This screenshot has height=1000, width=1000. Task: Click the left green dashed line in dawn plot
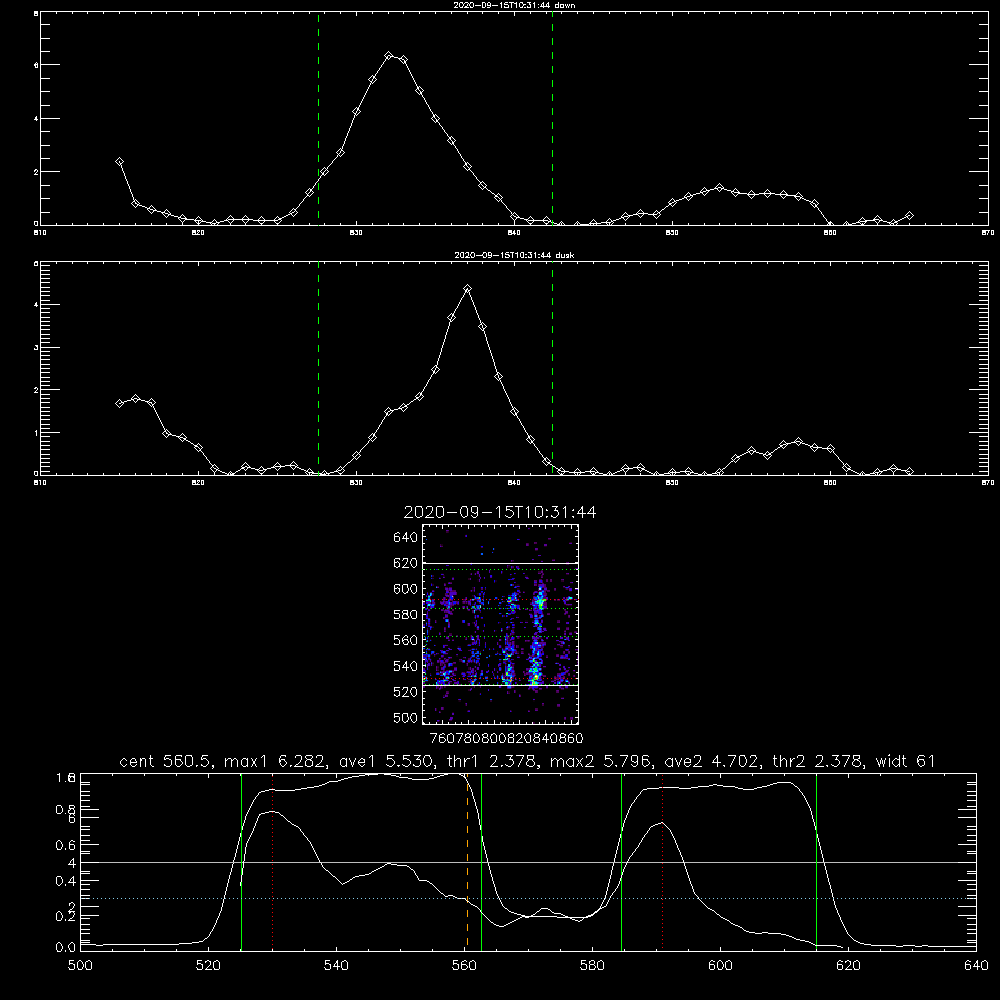pos(318,119)
